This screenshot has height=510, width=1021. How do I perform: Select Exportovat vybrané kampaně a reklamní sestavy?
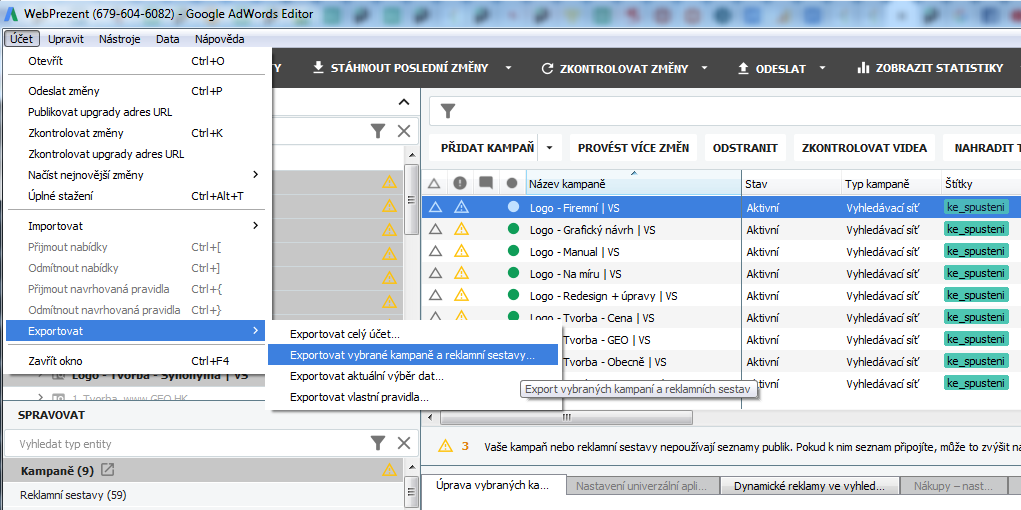click(413, 355)
